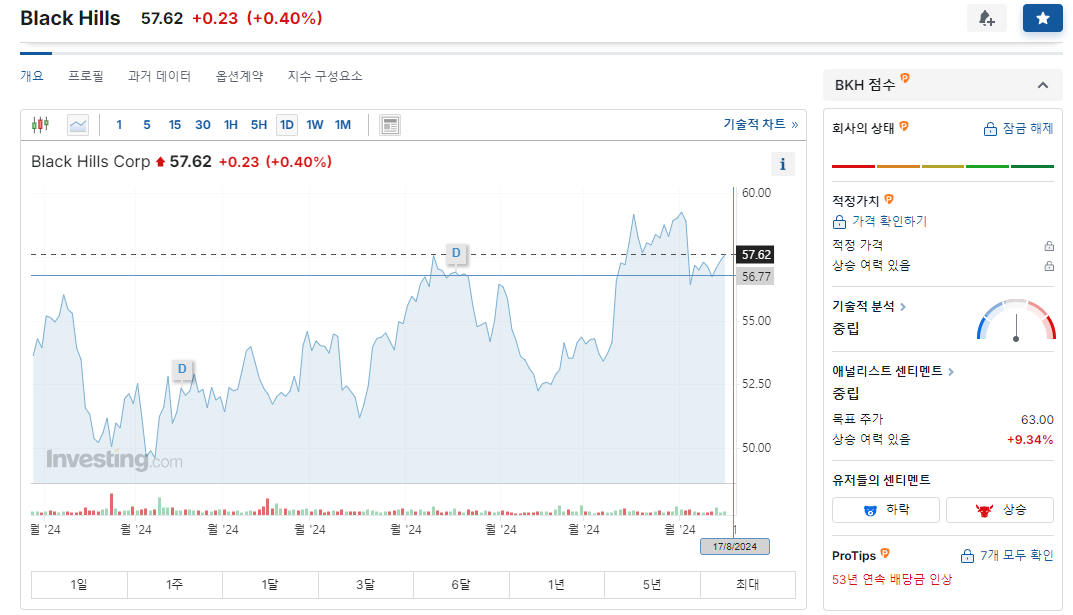Set chart range to 최대
This screenshot has height=615, width=1073.
747,584
